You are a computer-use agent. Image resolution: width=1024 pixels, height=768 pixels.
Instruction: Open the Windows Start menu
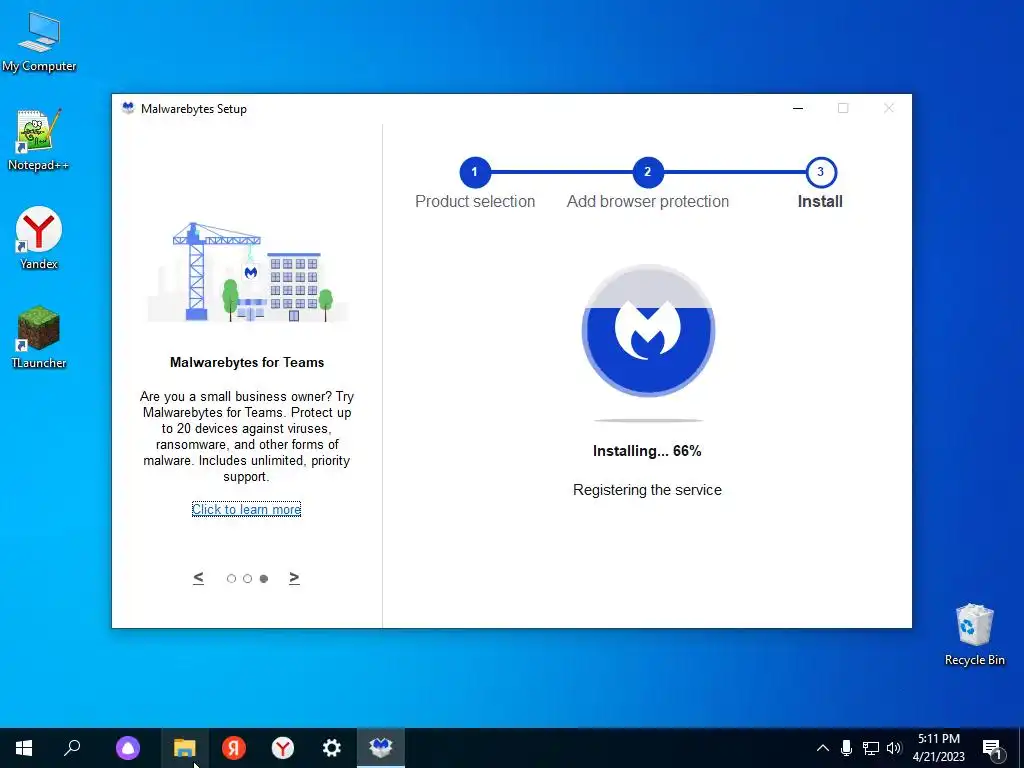pyautogui.click(x=24, y=748)
